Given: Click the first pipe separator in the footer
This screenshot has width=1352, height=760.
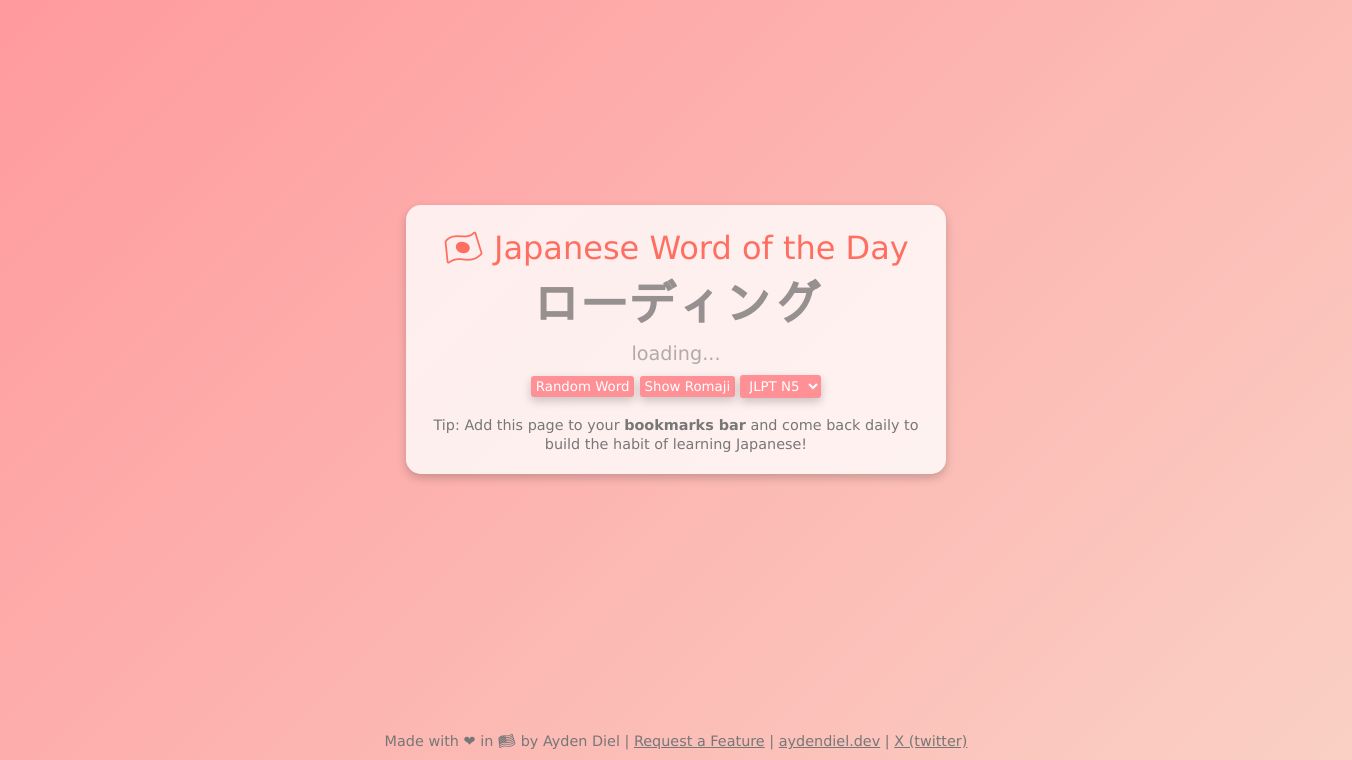Looking at the screenshot, I should tap(627, 741).
